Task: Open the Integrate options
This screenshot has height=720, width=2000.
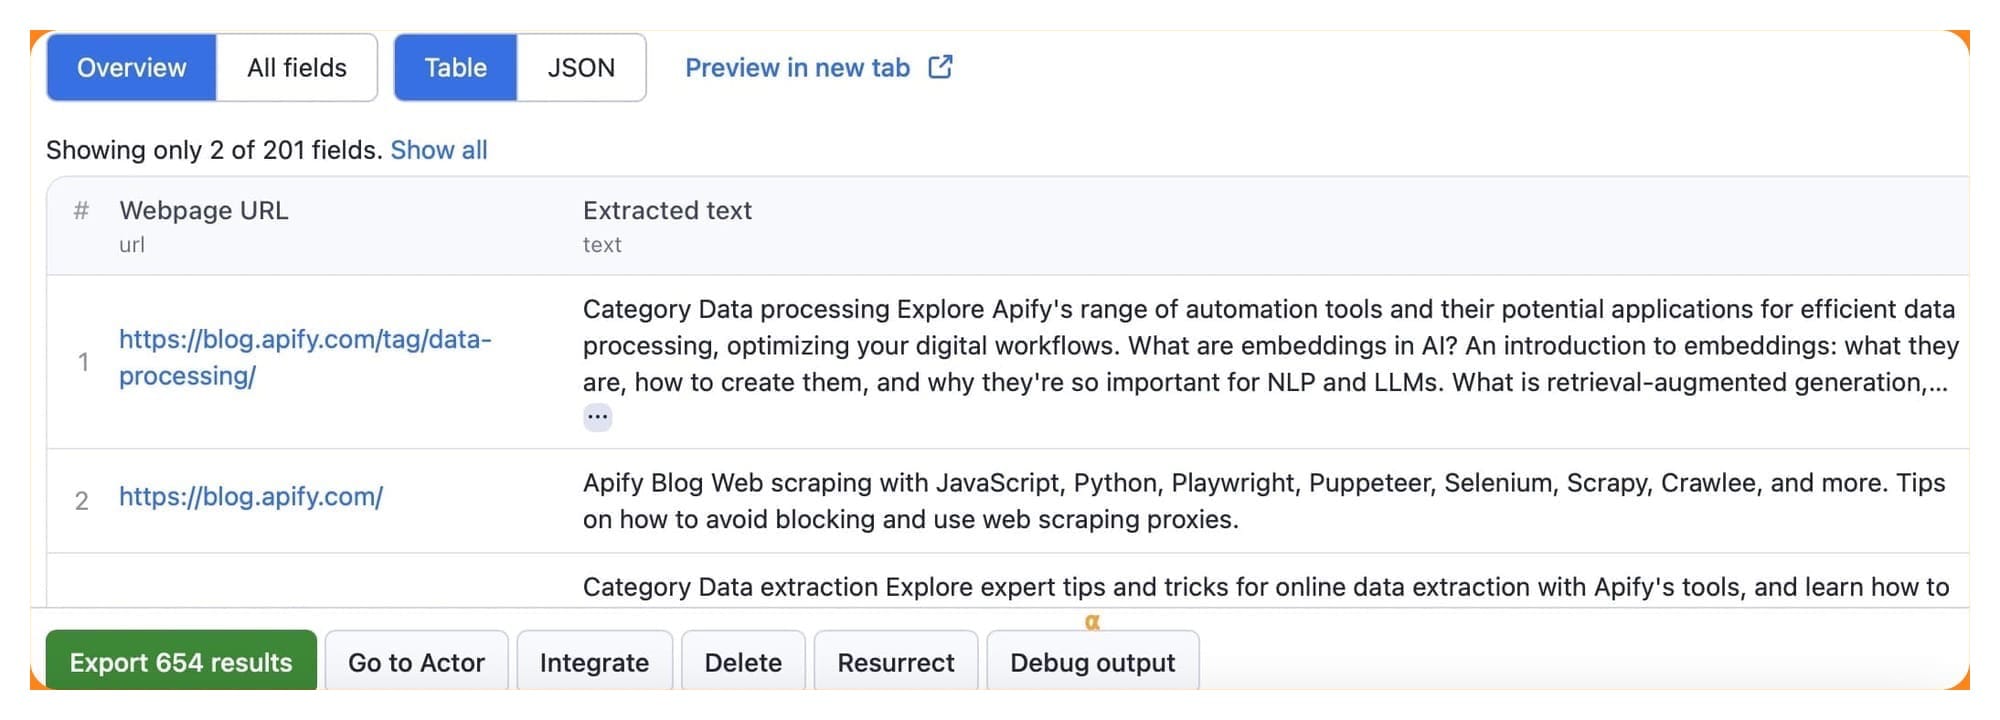Action: (x=594, y=661)
